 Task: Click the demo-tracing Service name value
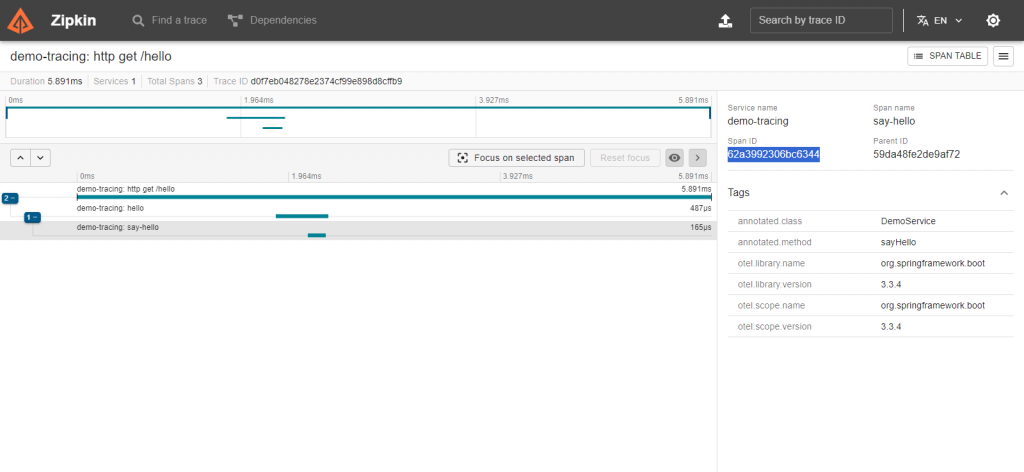point(758,121)
